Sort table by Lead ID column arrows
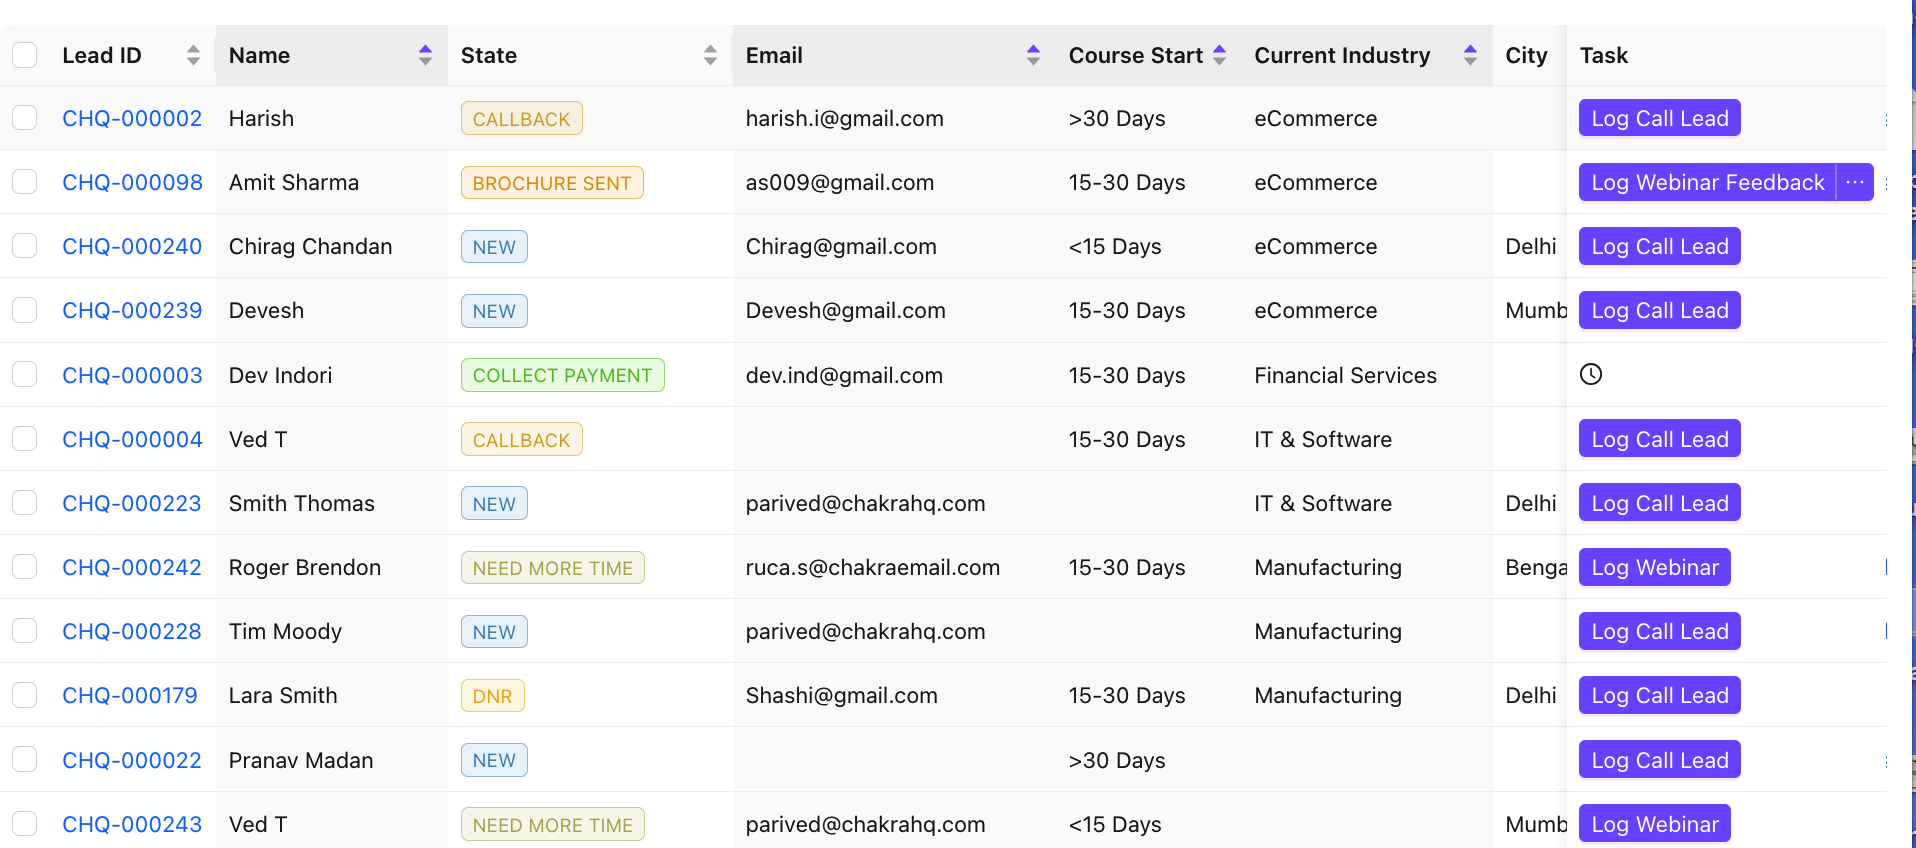 (193, 56)
